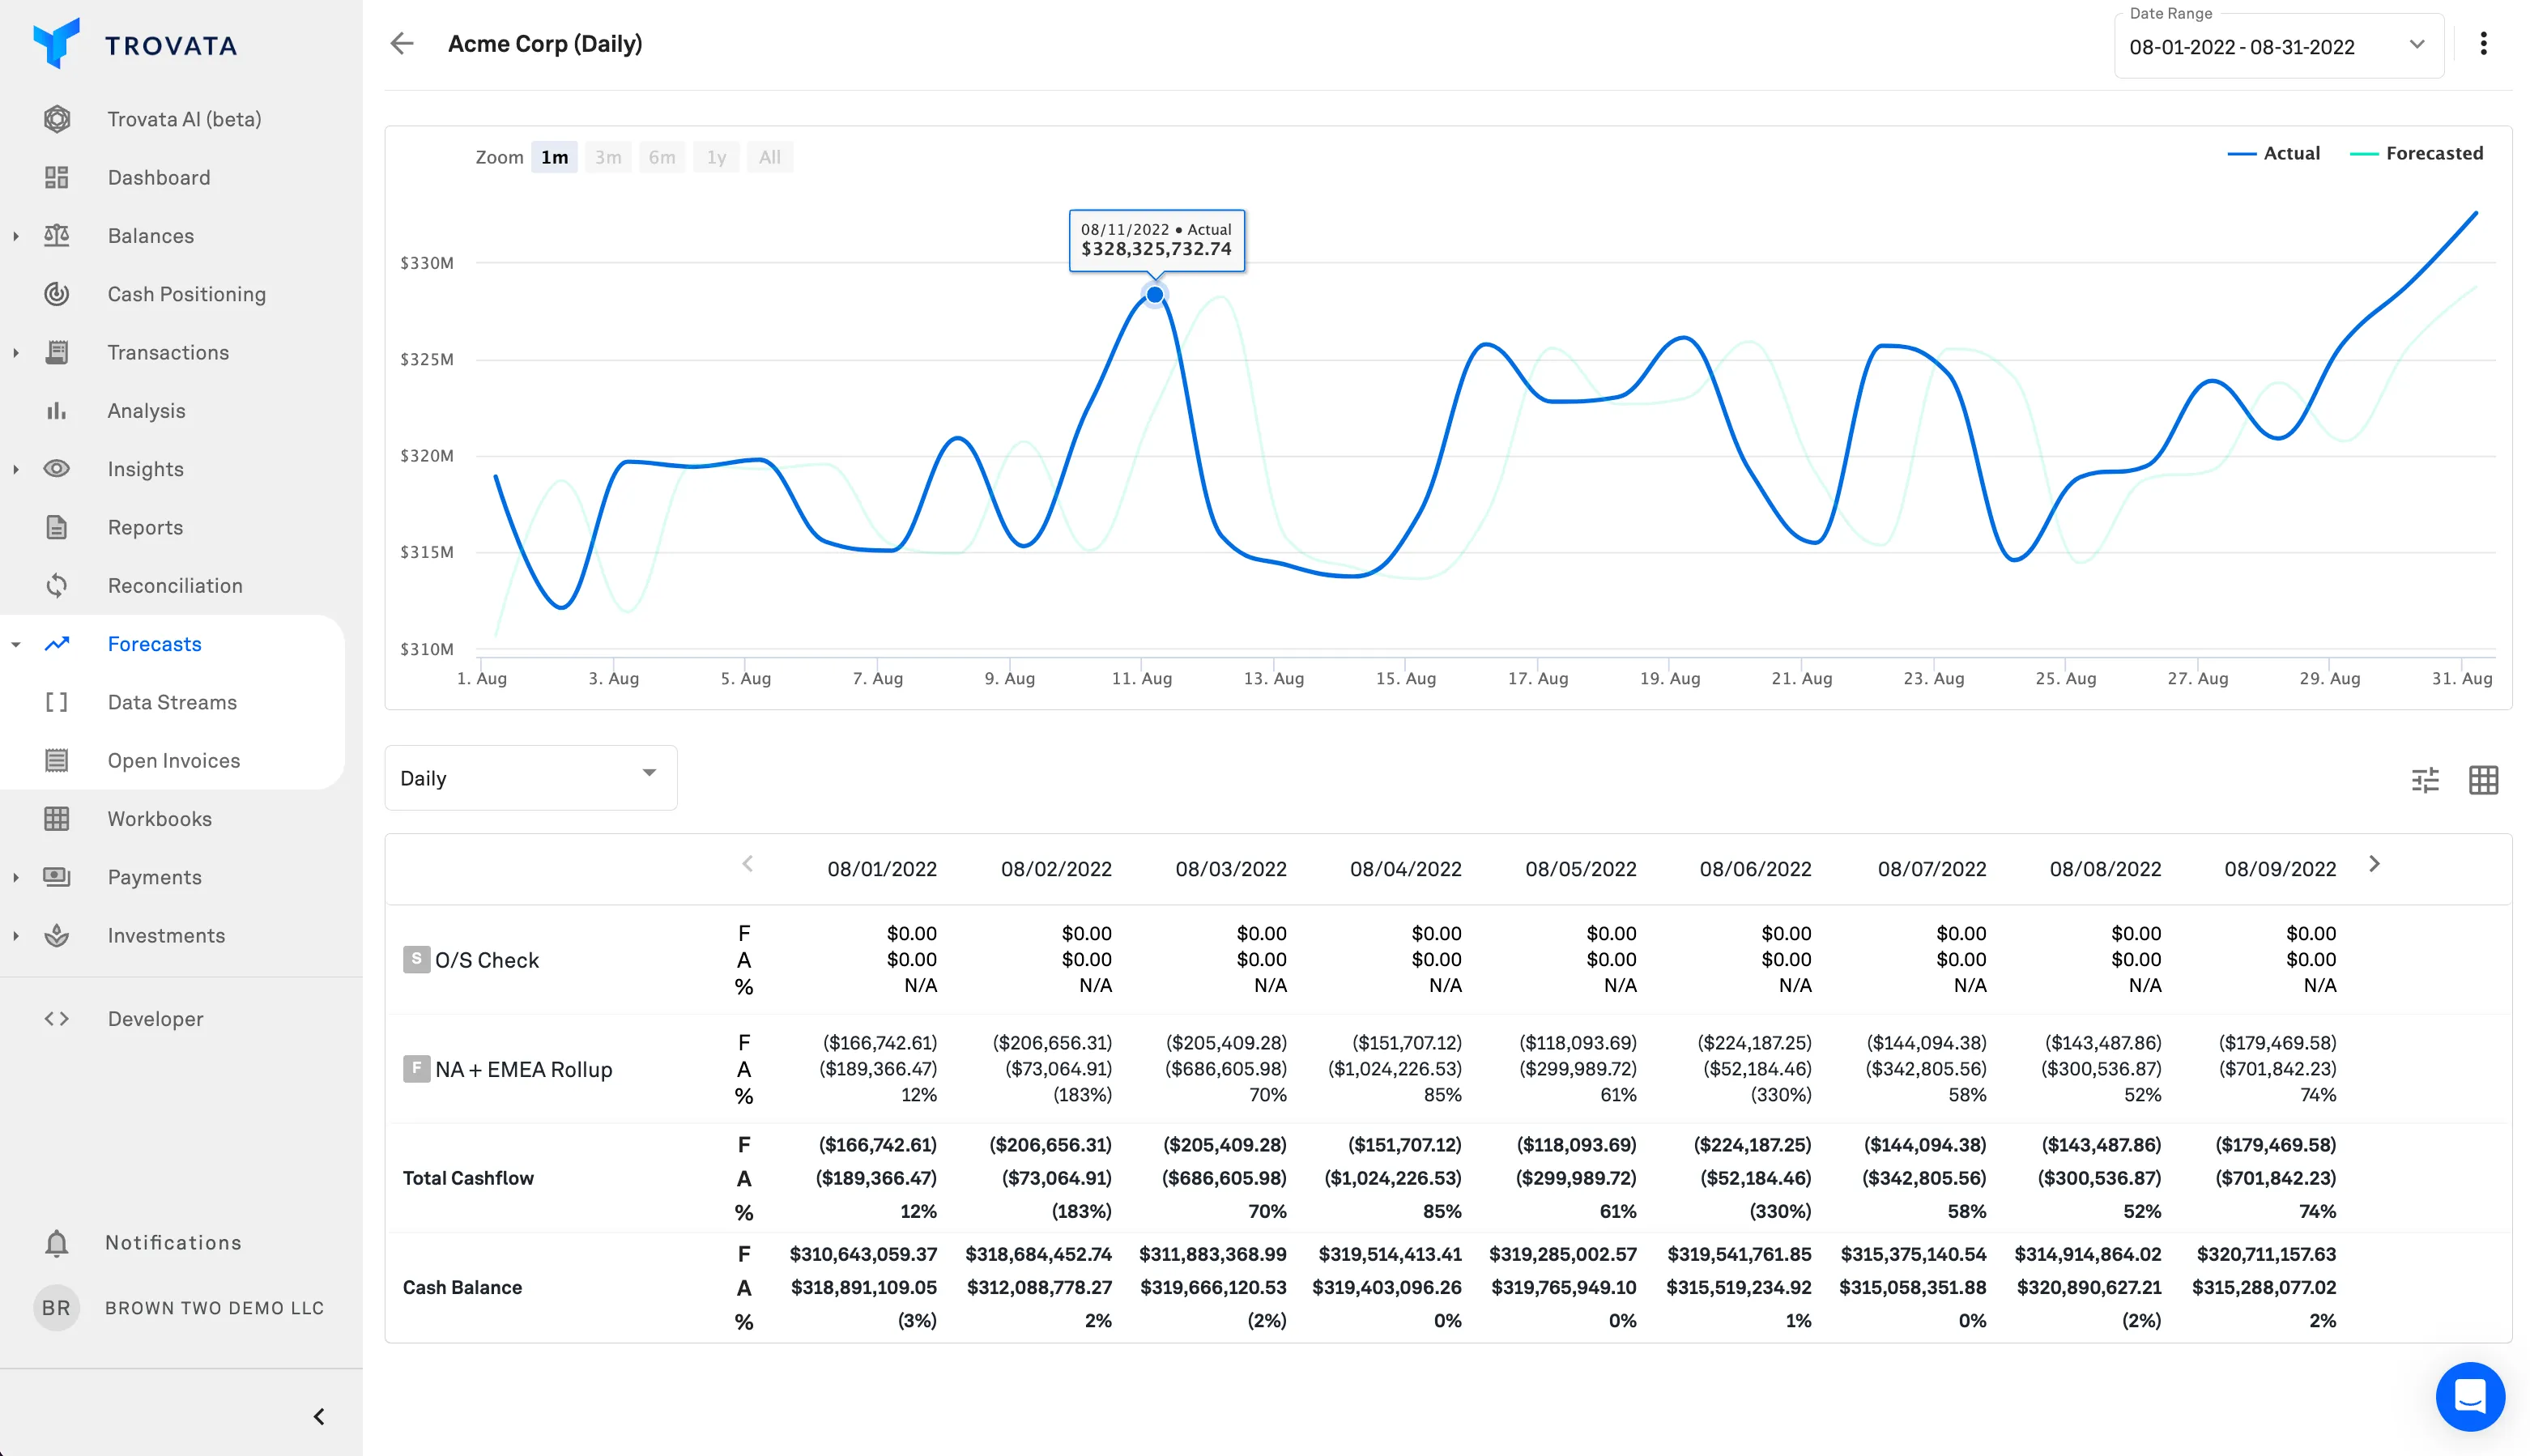Open the Date Range dropdown
The width and height of the screenshot is (2530, 1456).
(x=2278, y=47)
